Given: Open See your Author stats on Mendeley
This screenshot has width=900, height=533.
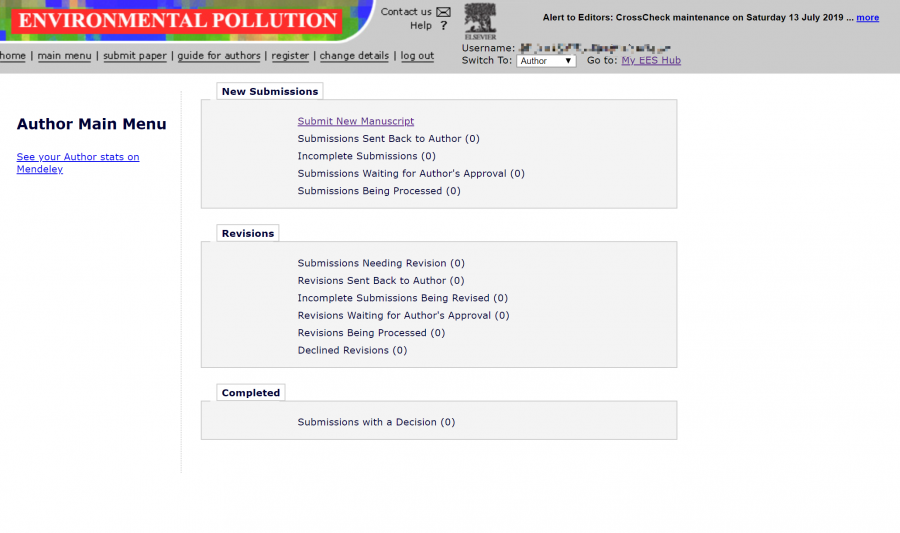Looking at the screenshot, I should [x=78, y=163].
